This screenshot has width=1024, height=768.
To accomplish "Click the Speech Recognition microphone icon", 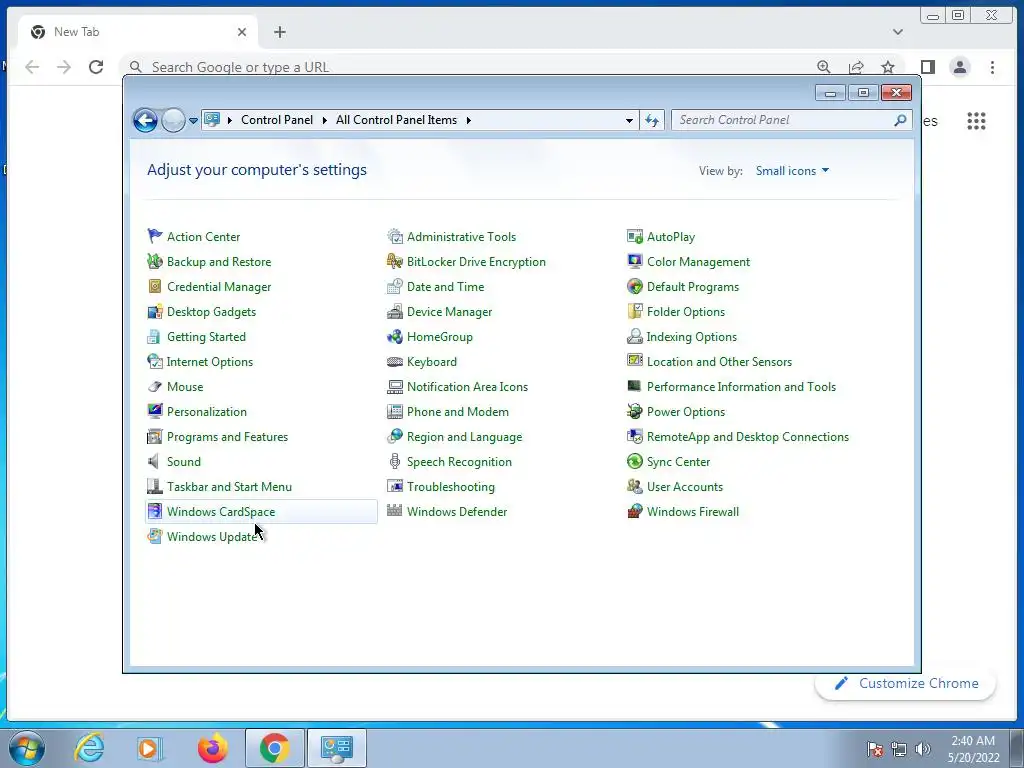I will pyautogui.click(x=394, y=462).
